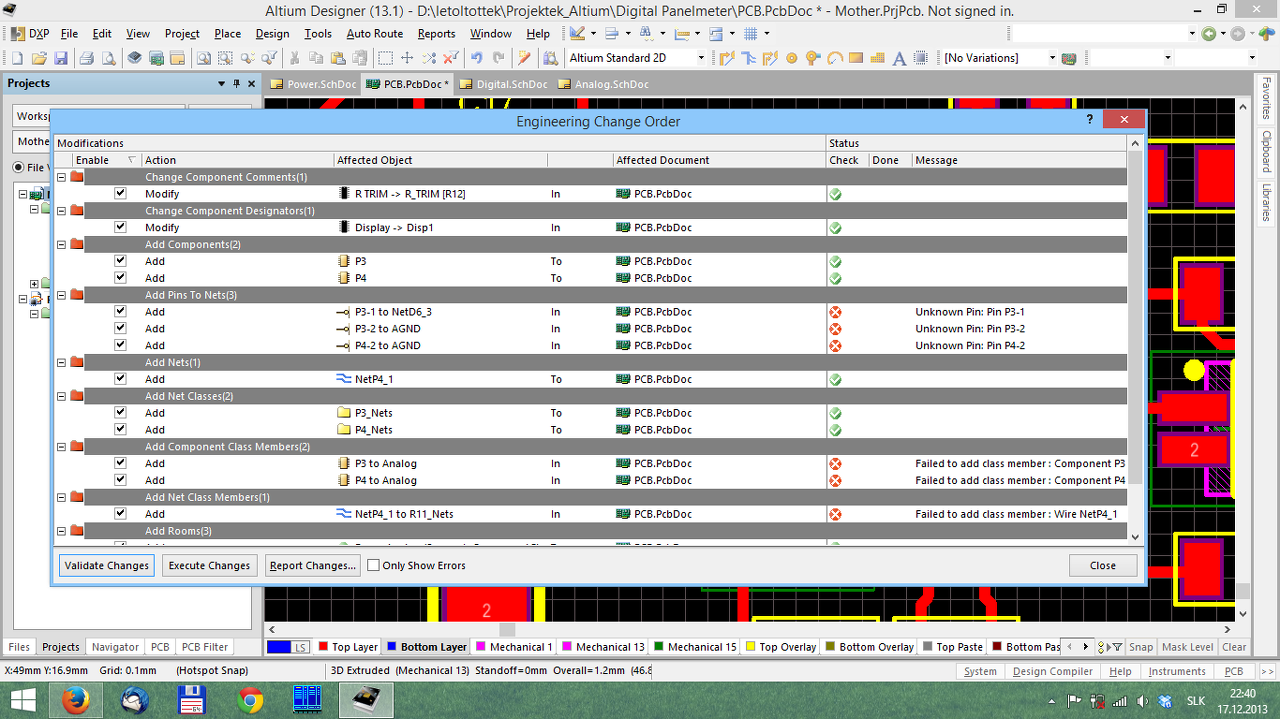Open Windows Start menu

pos(22,700)
